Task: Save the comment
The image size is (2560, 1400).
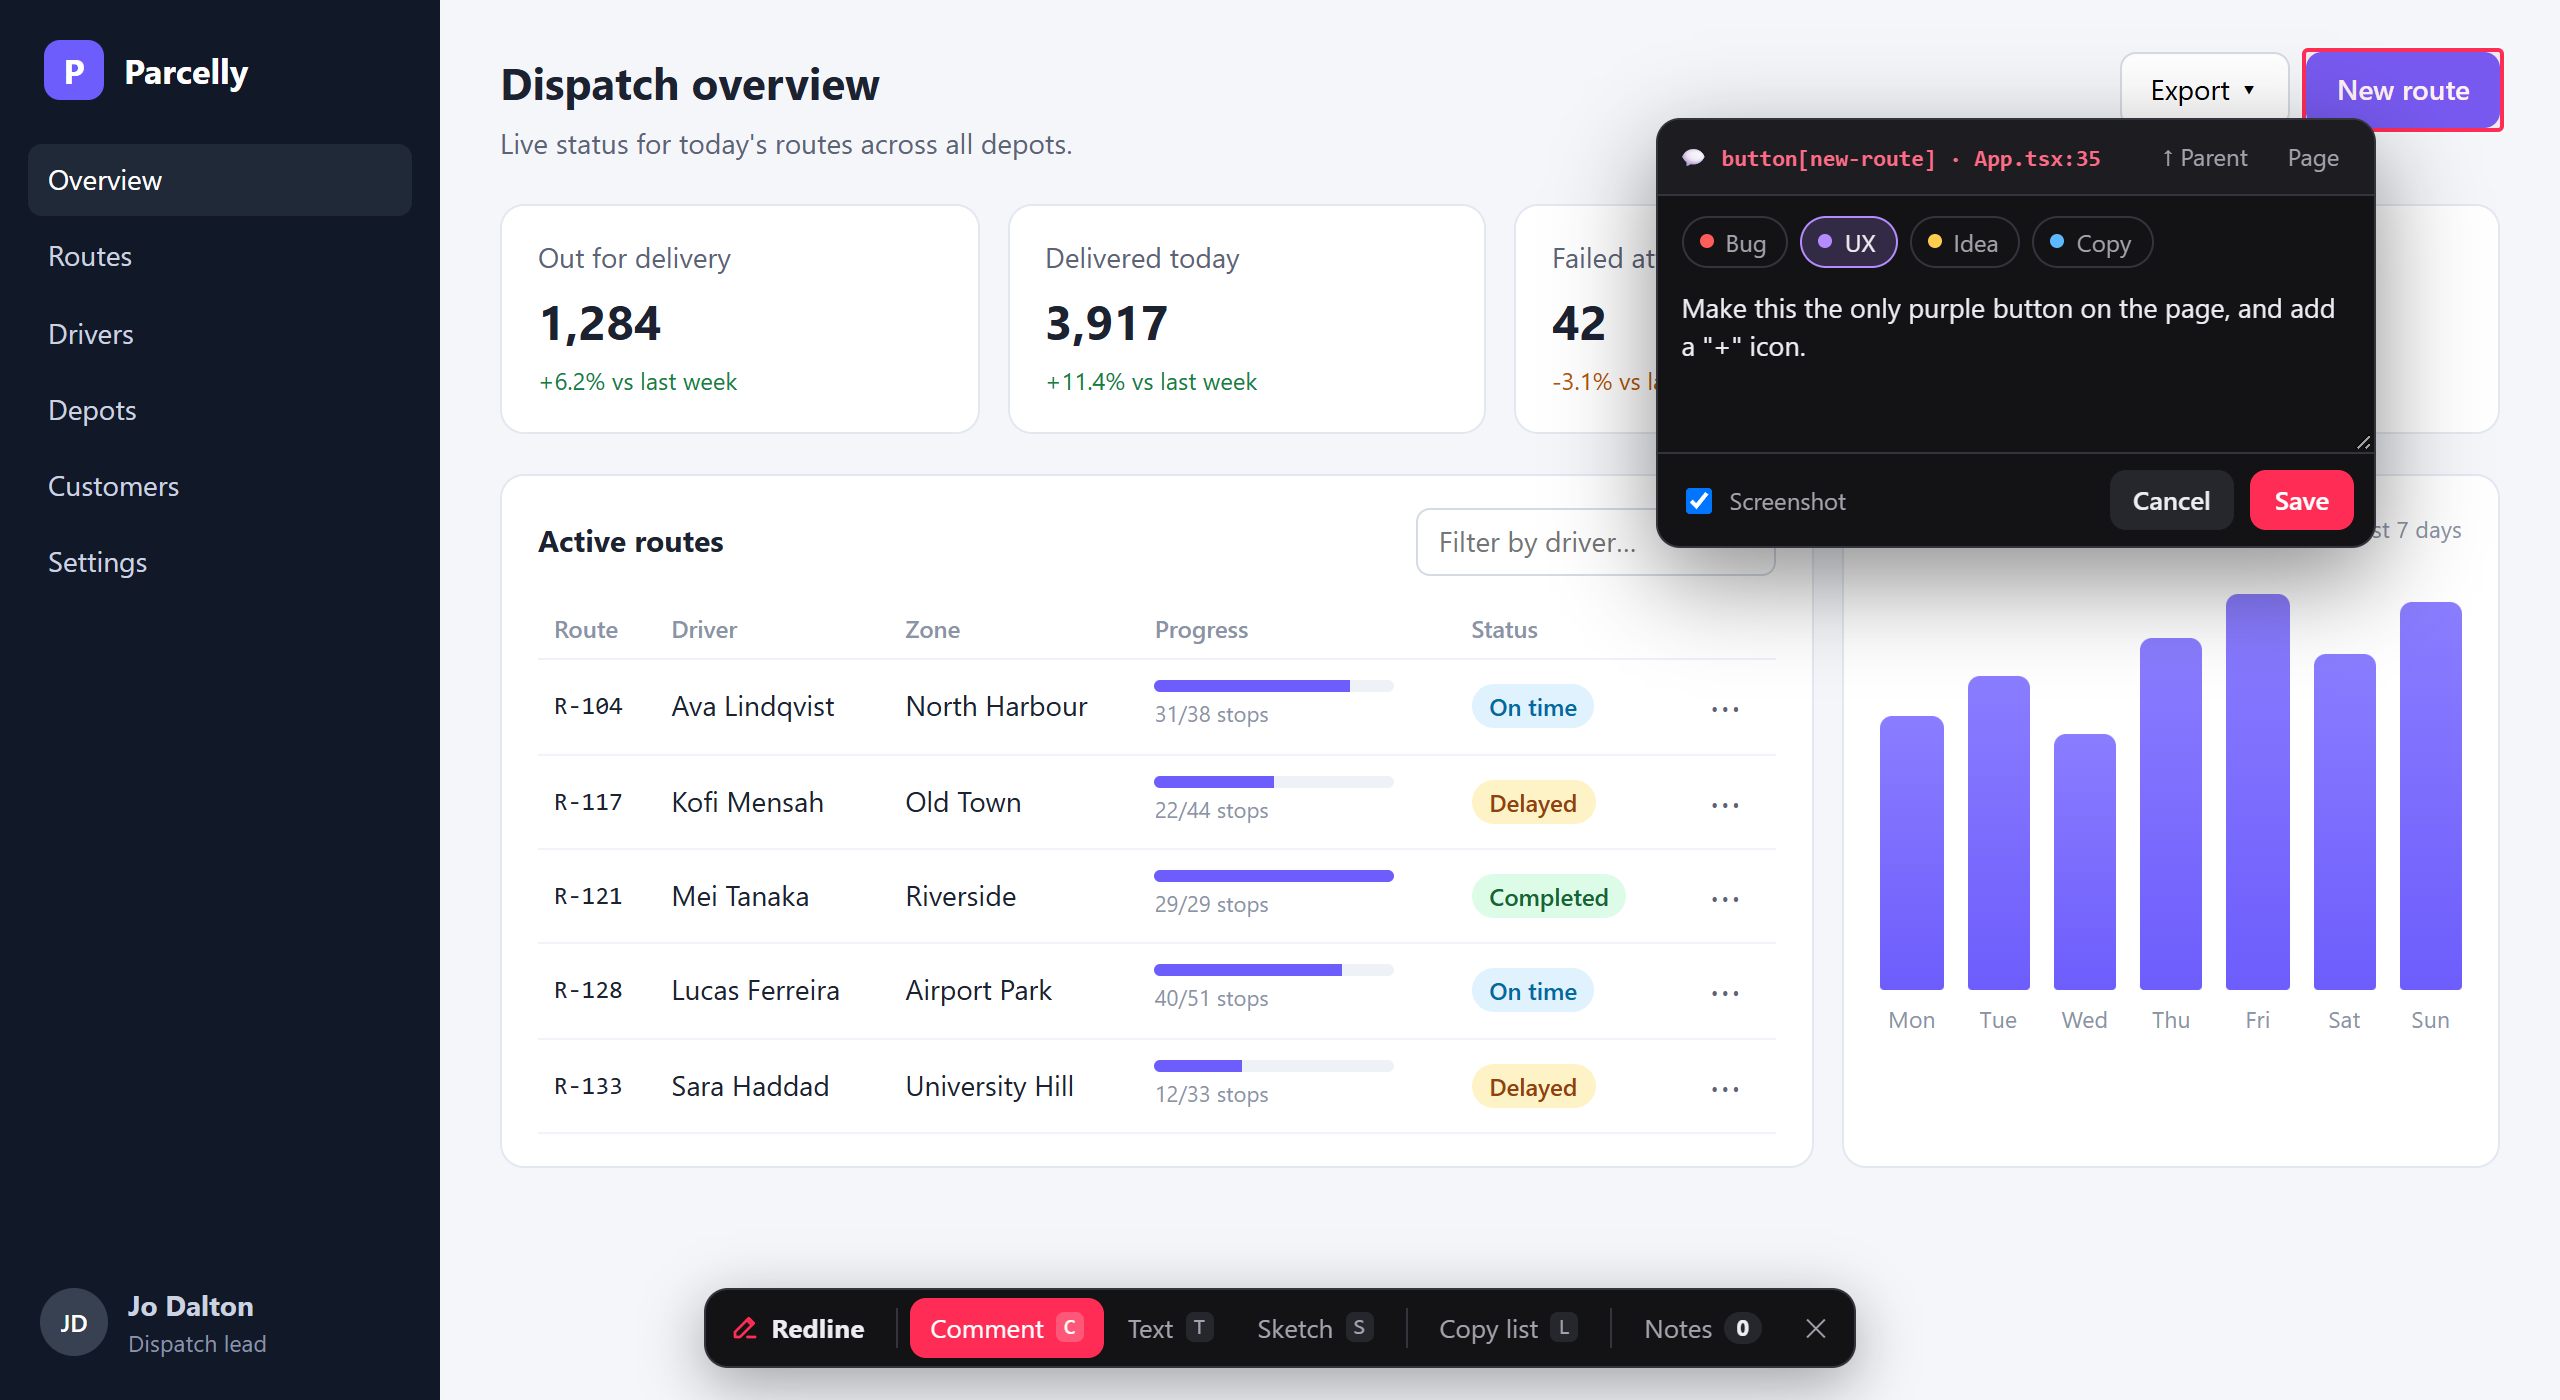Action: [x=2301, y=500]
